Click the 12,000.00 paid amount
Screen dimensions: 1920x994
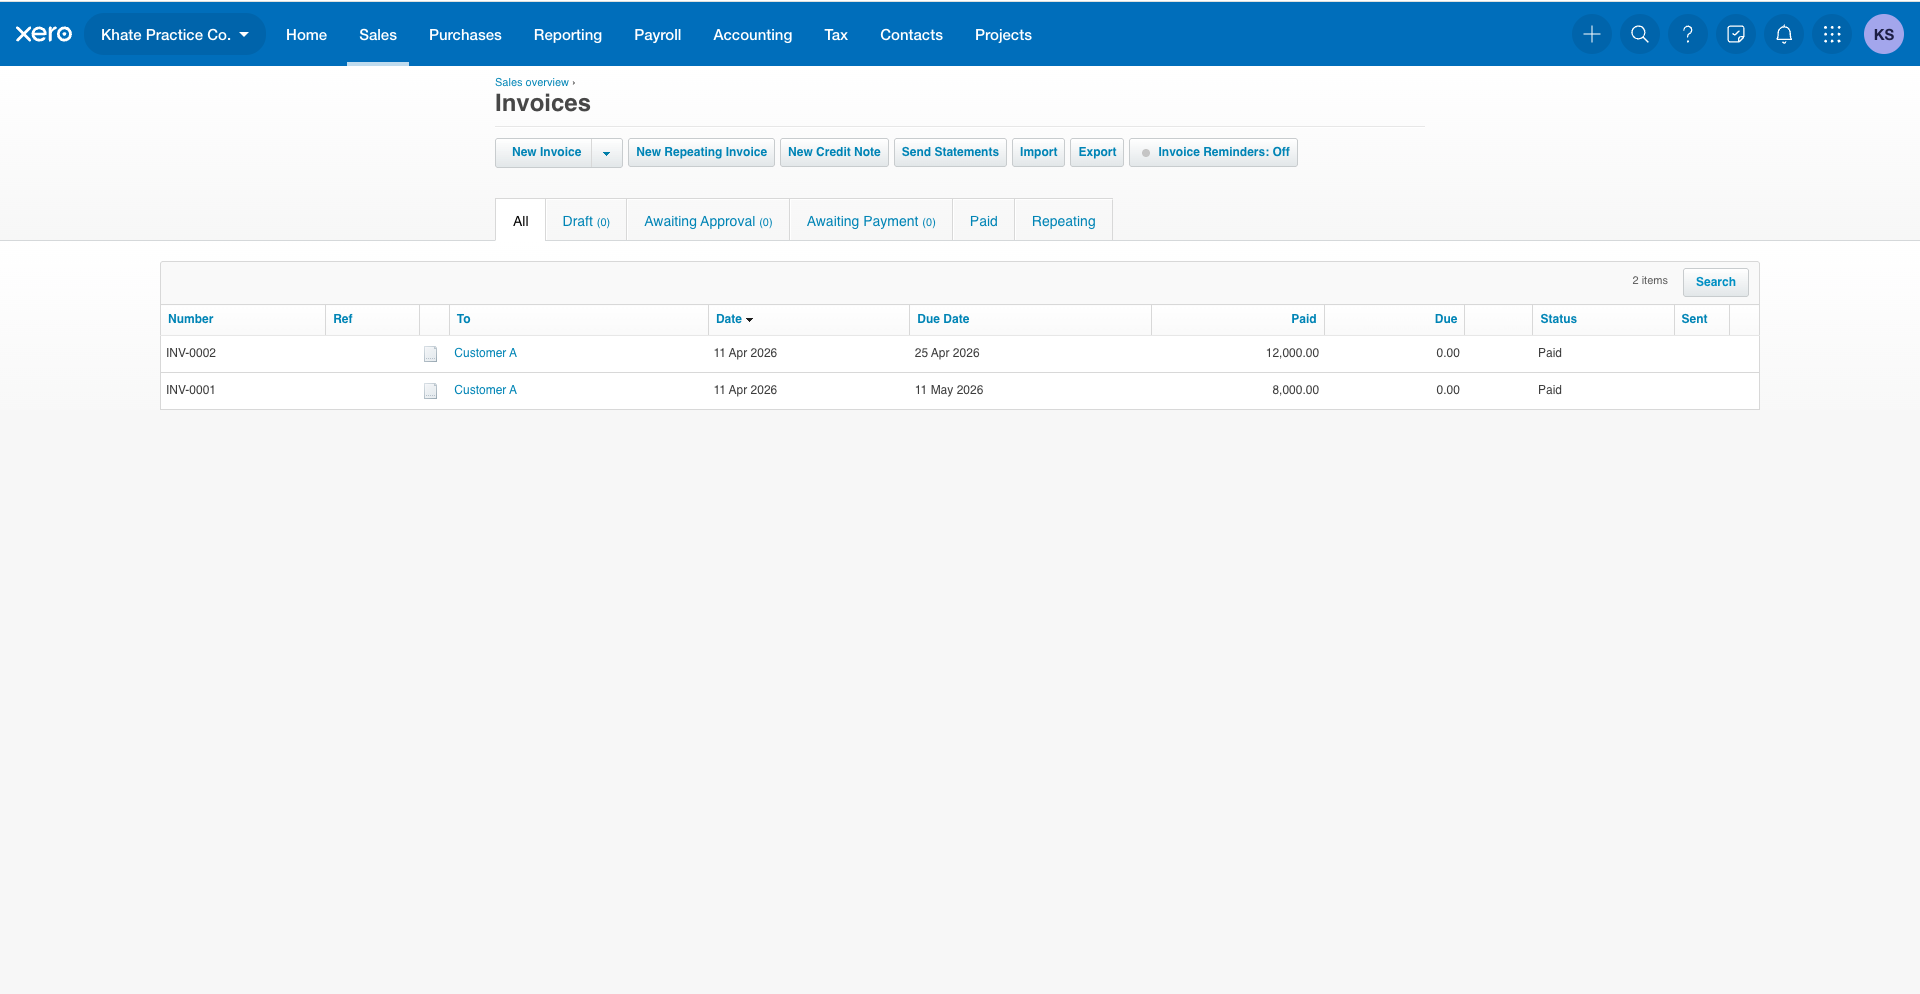[1292, 353]
